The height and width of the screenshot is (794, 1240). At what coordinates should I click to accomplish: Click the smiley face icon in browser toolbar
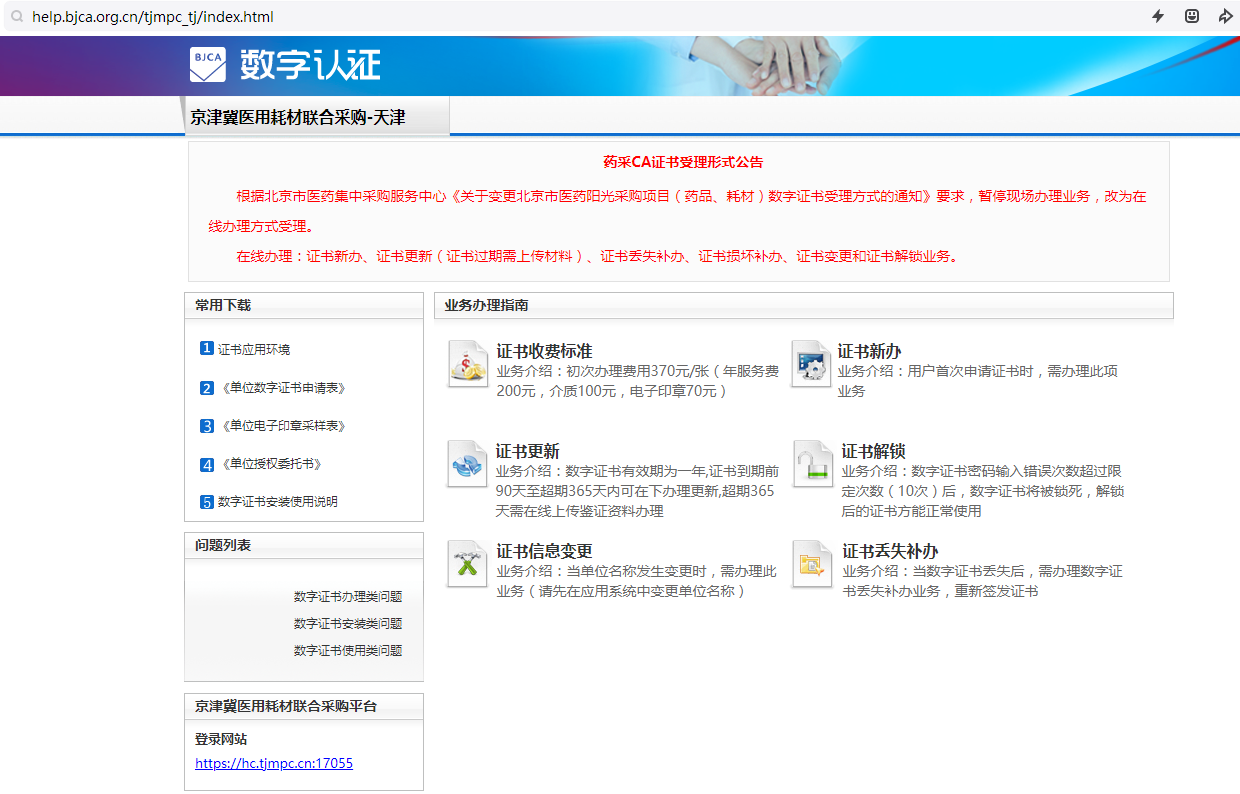coord(1192,16)
